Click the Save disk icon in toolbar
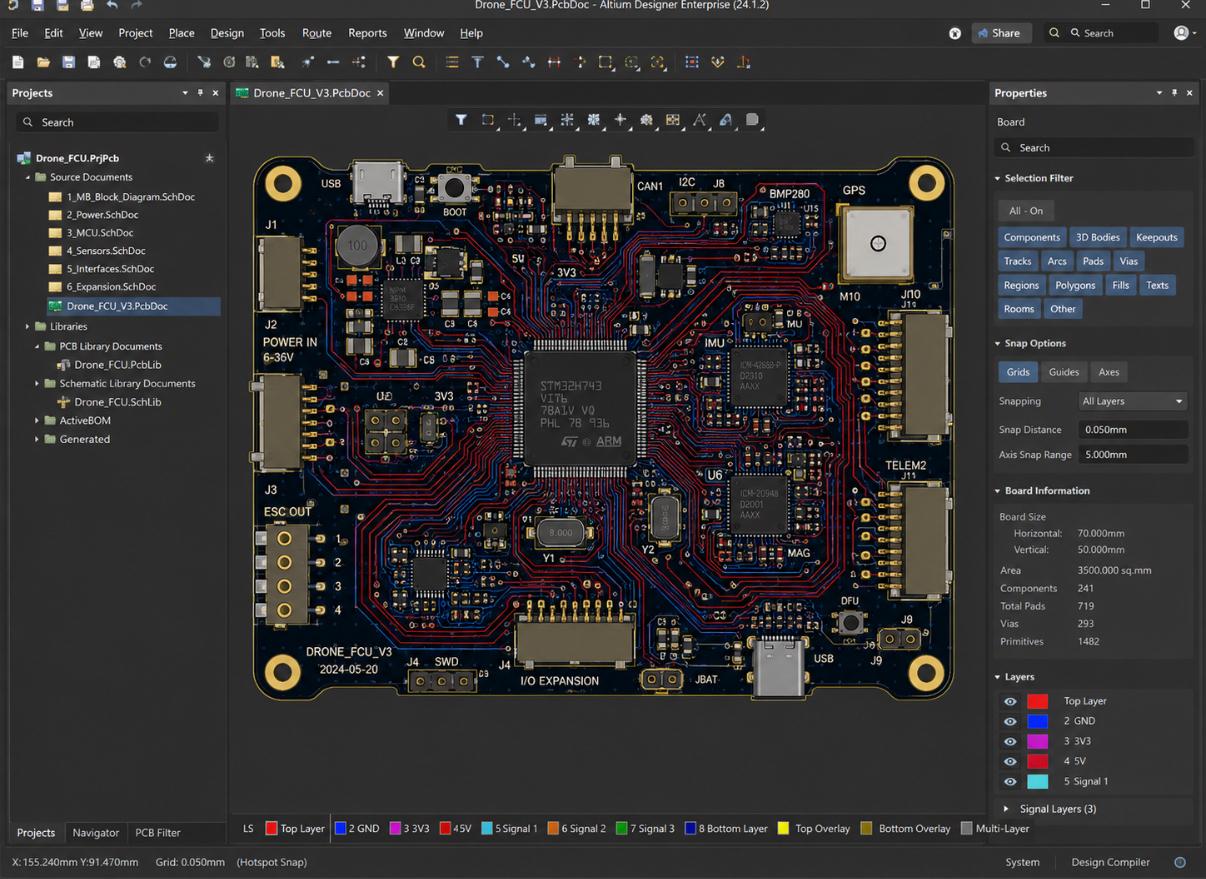1206x879 pixels. [x=68, y=62]
